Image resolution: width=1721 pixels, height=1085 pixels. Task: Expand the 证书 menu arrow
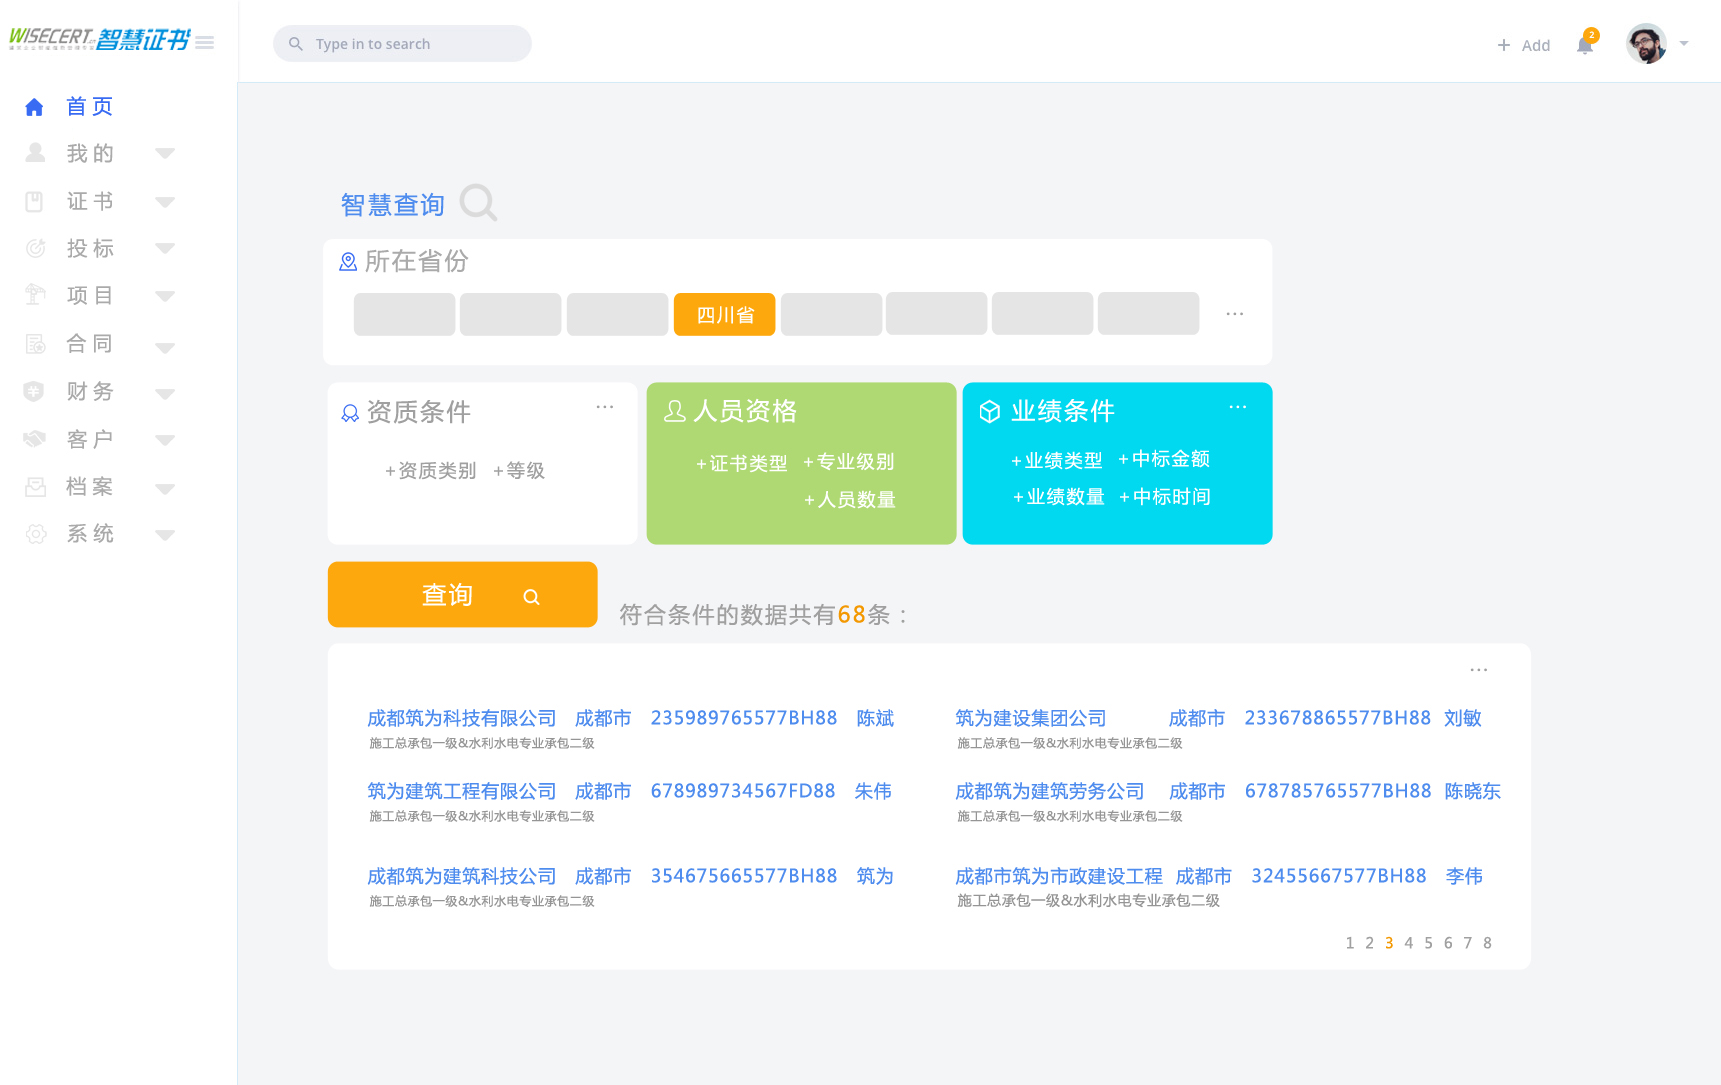166,202
